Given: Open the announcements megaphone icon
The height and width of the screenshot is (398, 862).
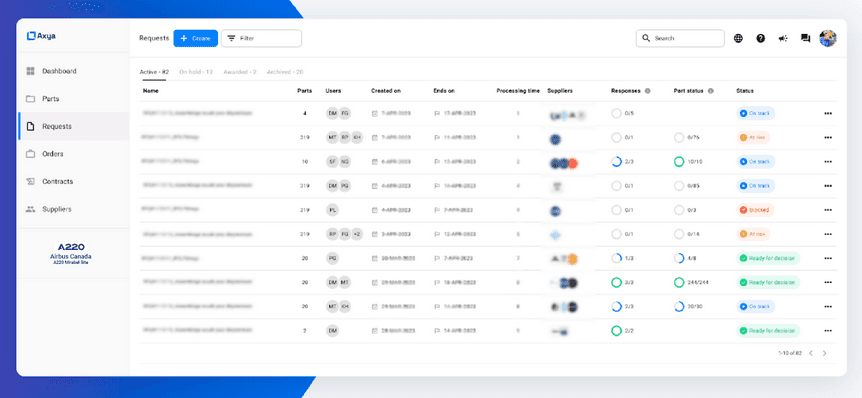Looking at the screenshot, I should pos(783,38).
